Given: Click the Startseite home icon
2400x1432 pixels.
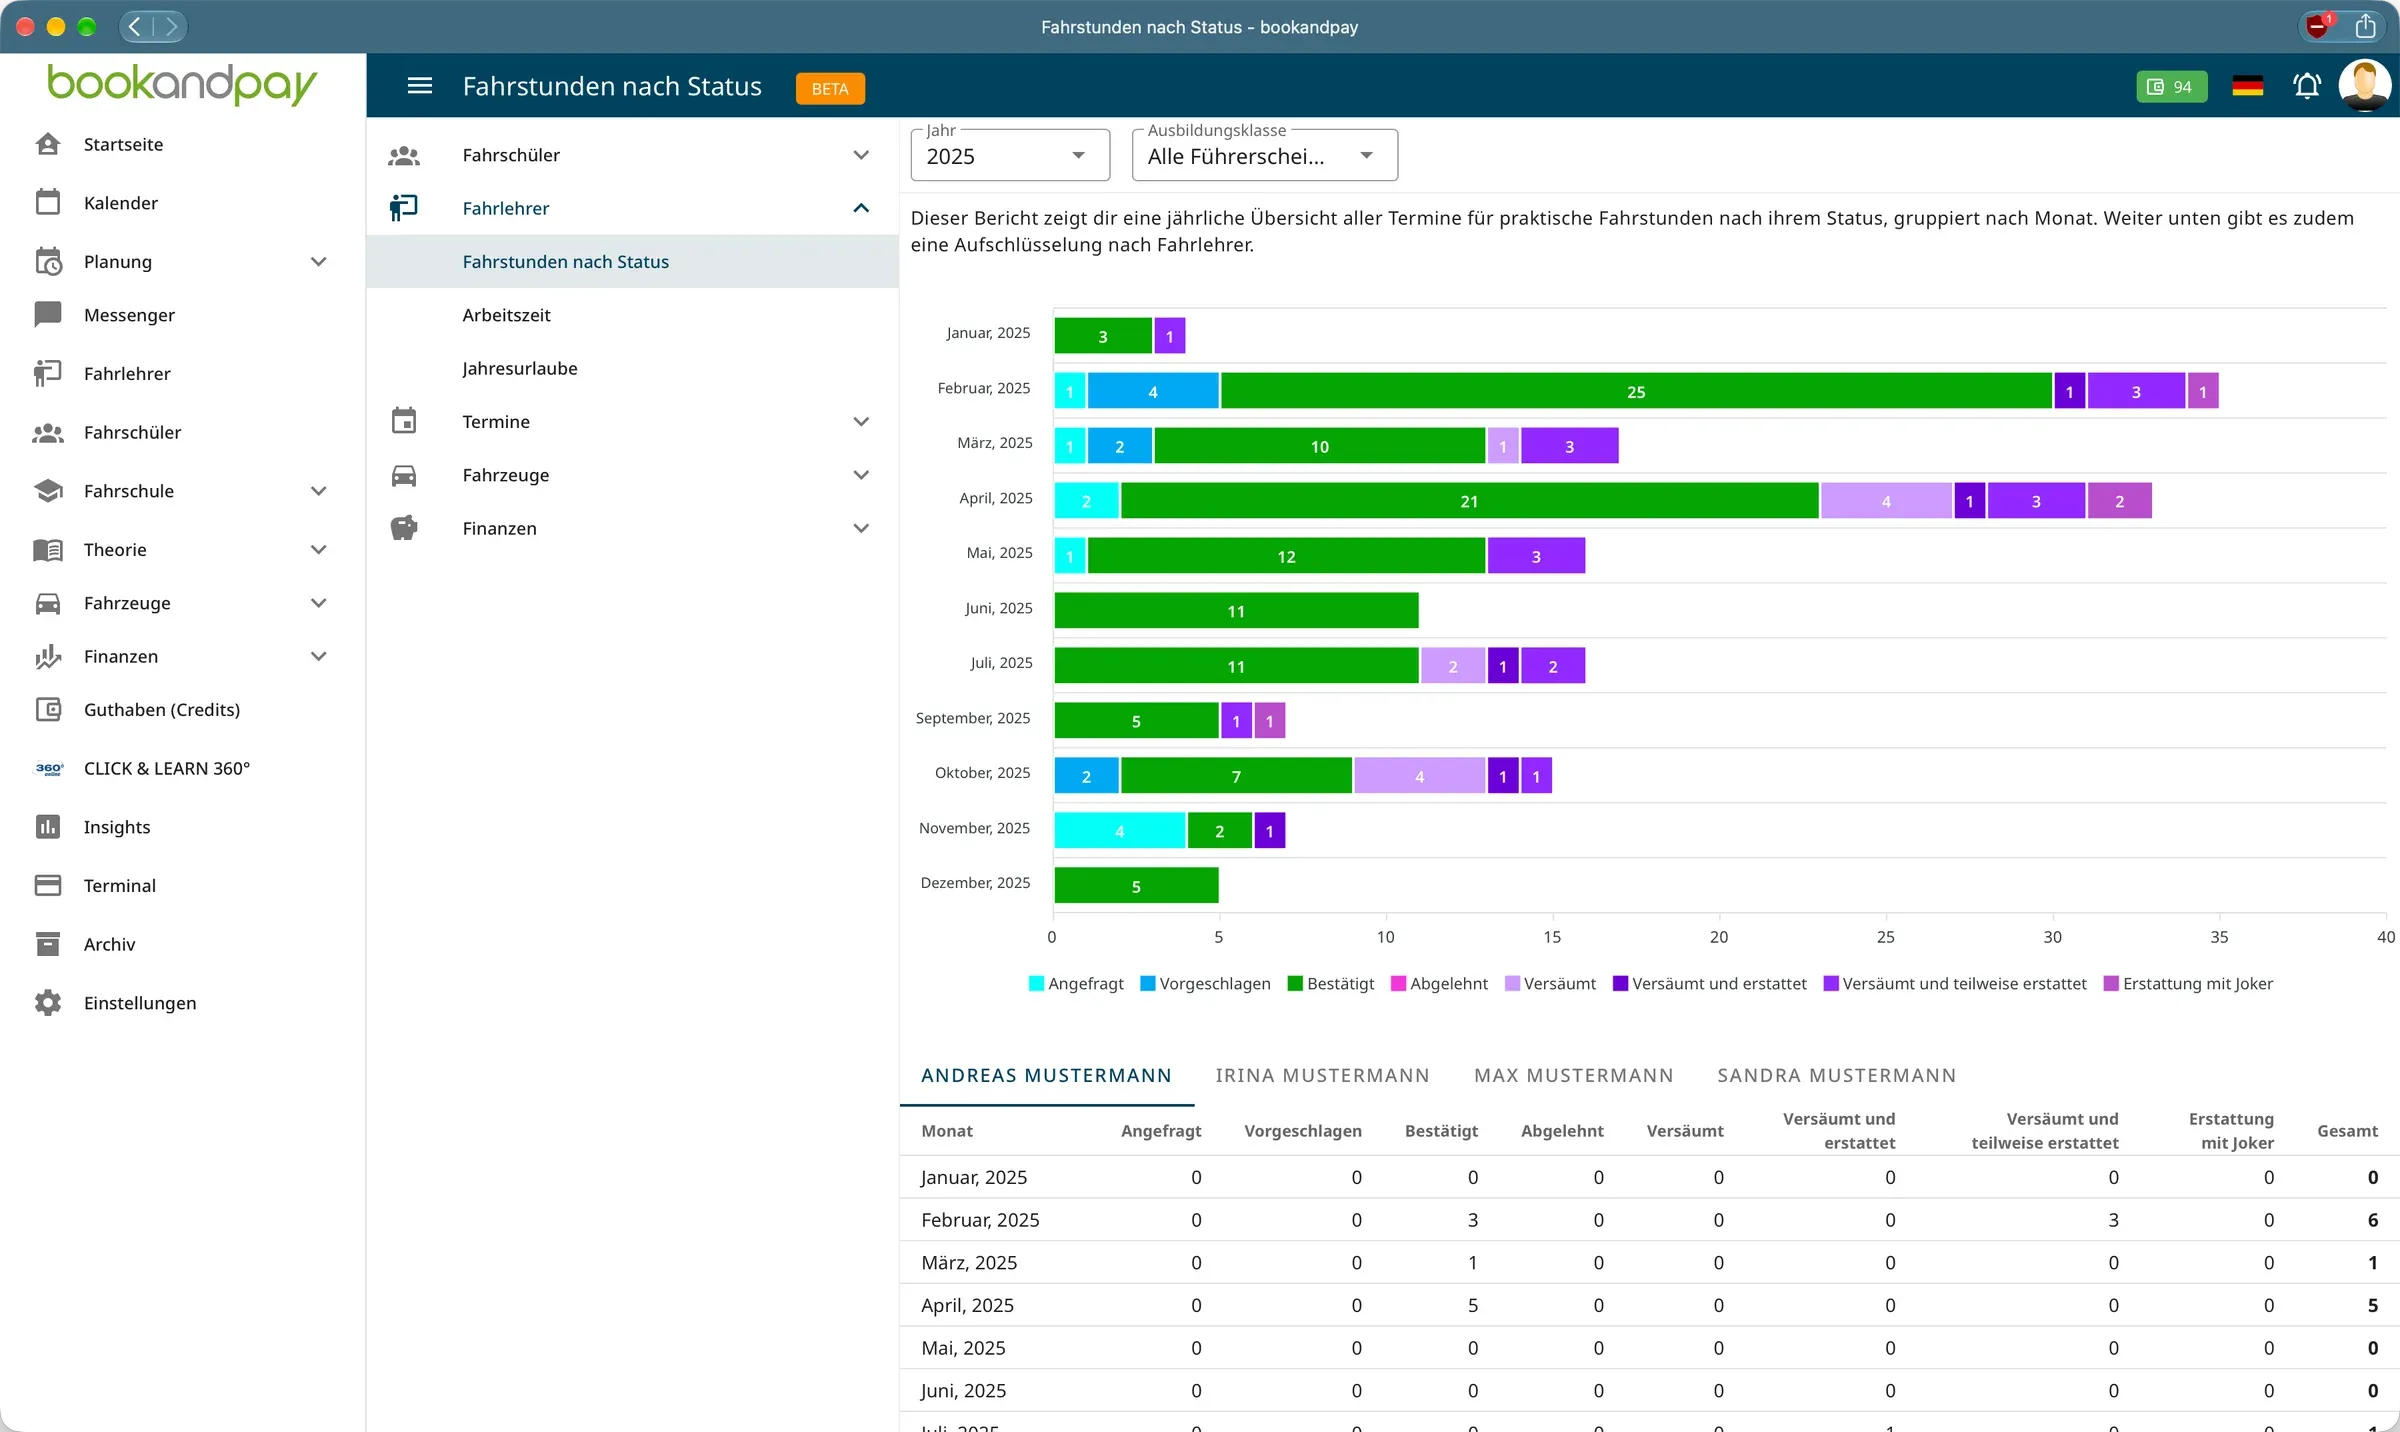Looking at the screenshot, I should (48, 144).
